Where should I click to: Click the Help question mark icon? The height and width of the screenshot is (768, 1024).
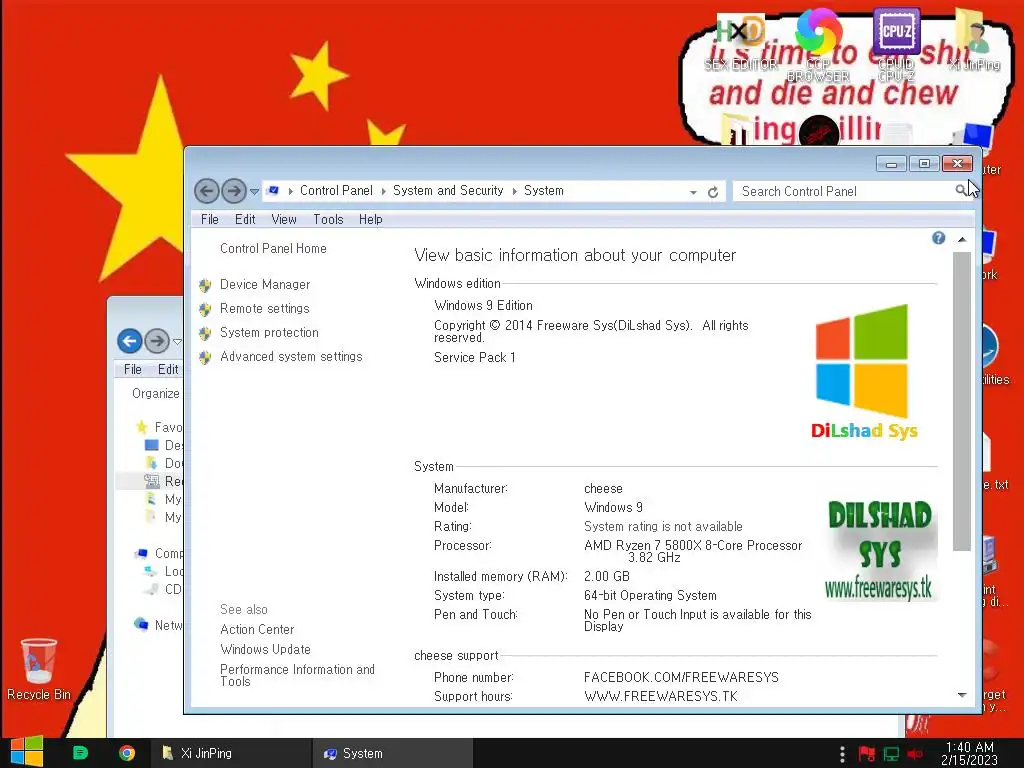coord(938,238)
